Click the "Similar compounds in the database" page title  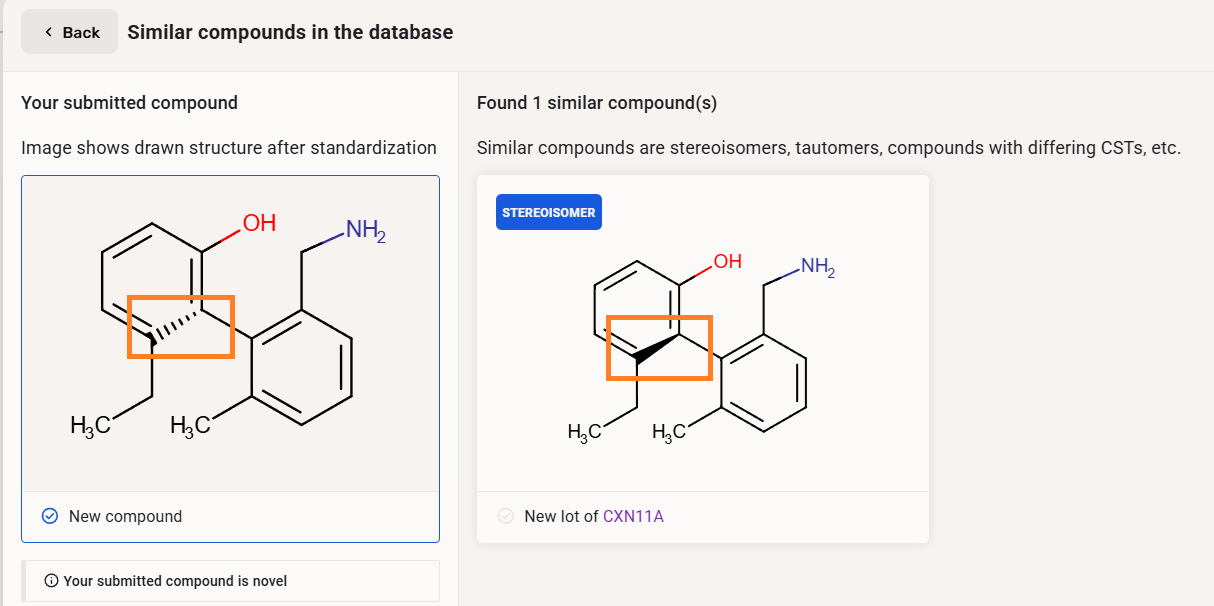[x=290, y=32]
